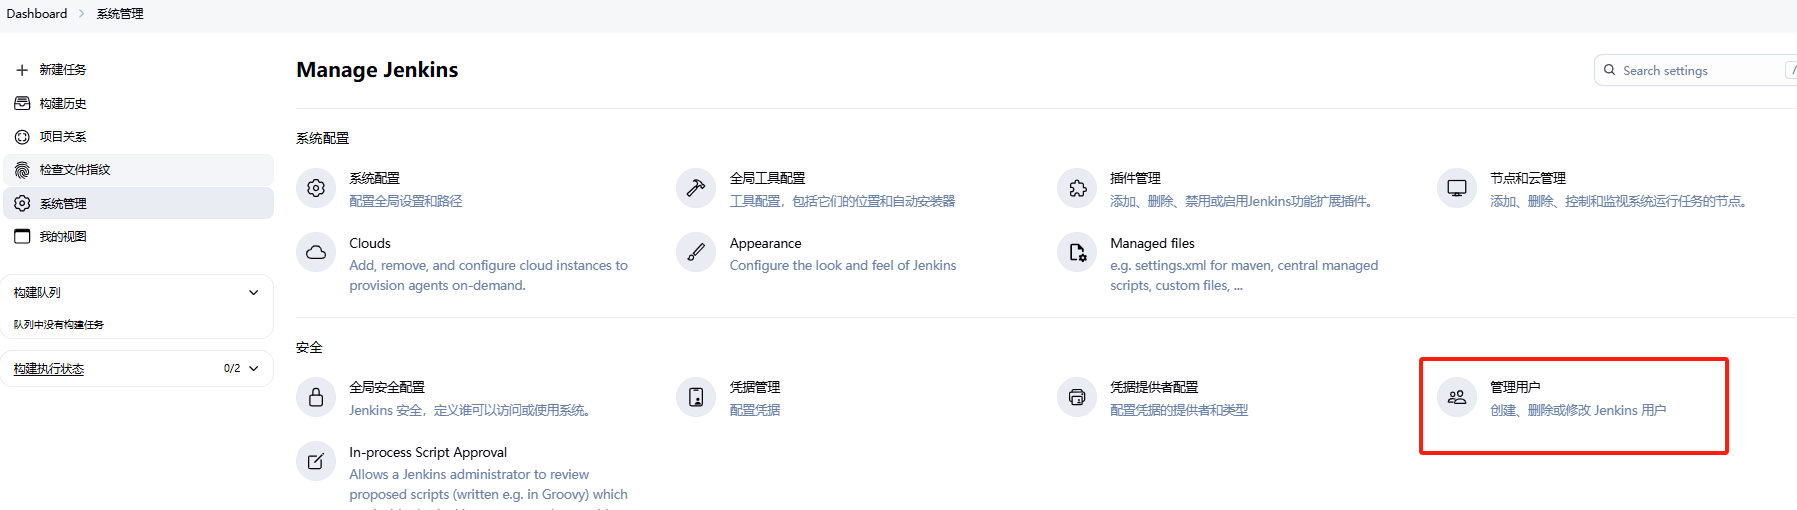The width and height of the screenshot is (1797, 510).
Task: Select 系统管理 in the sidebar
Action: tap(138, 203)
